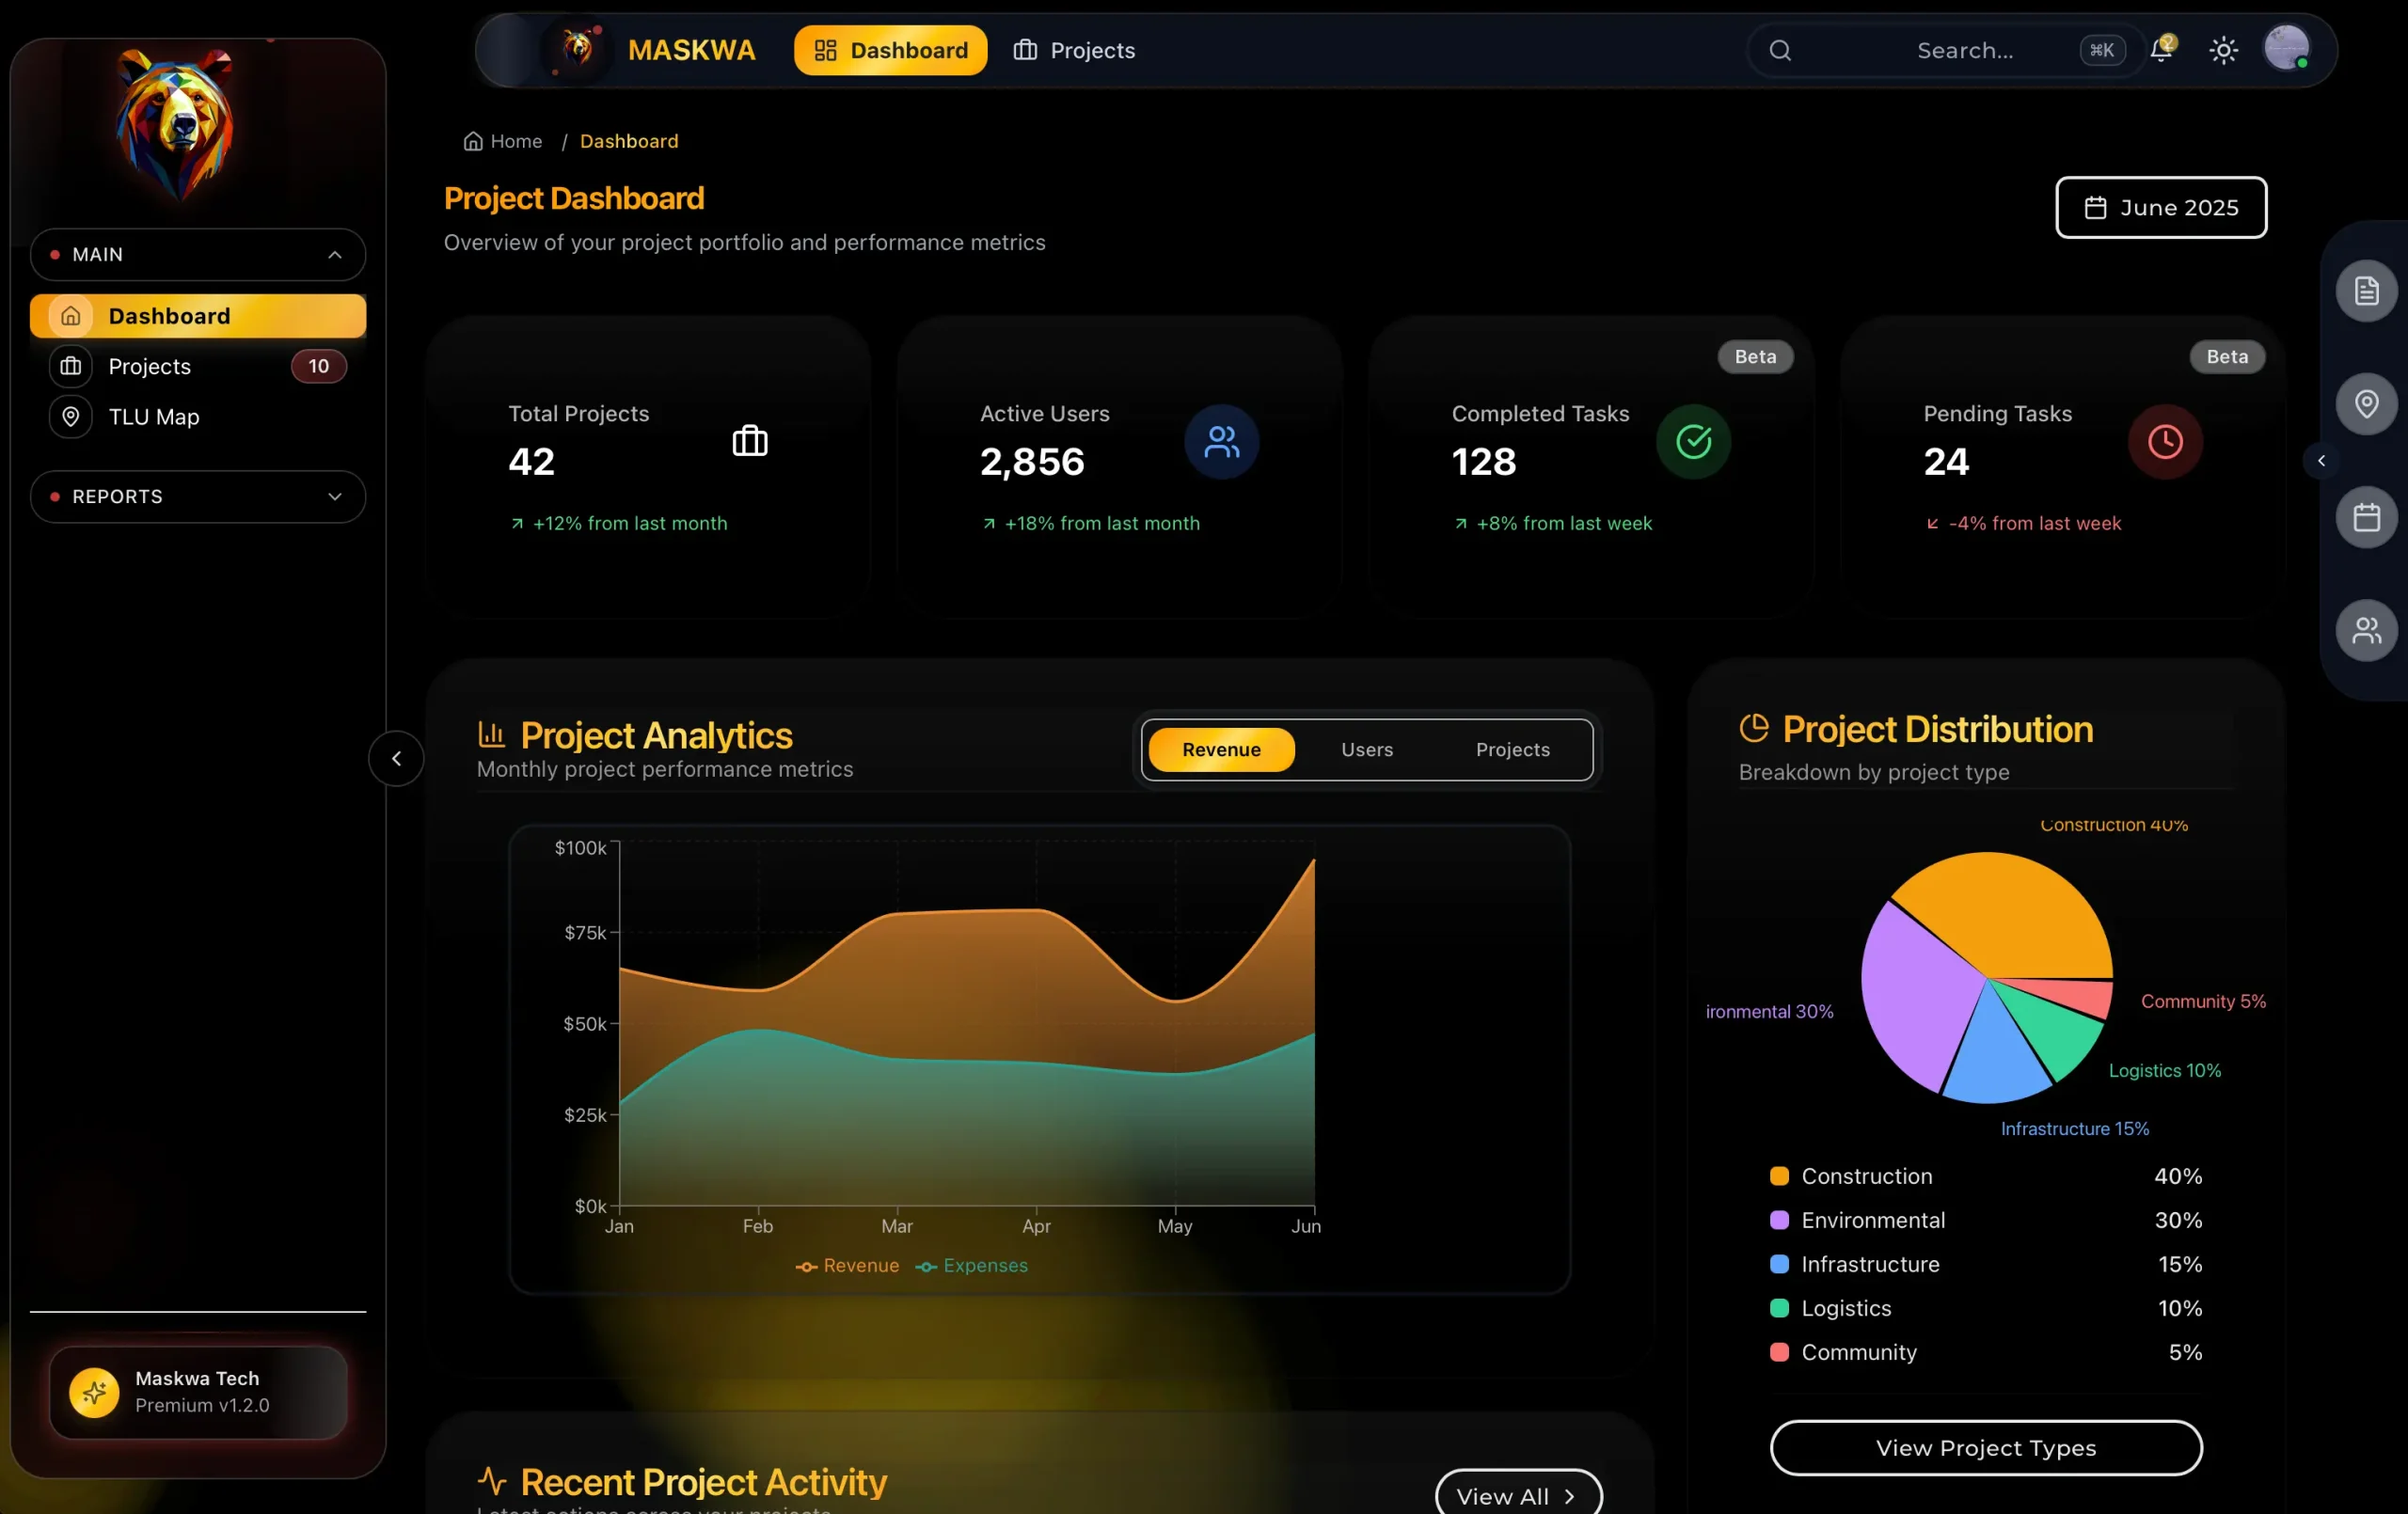Open Dashboard in top navigation

click(x=890, y=50)
